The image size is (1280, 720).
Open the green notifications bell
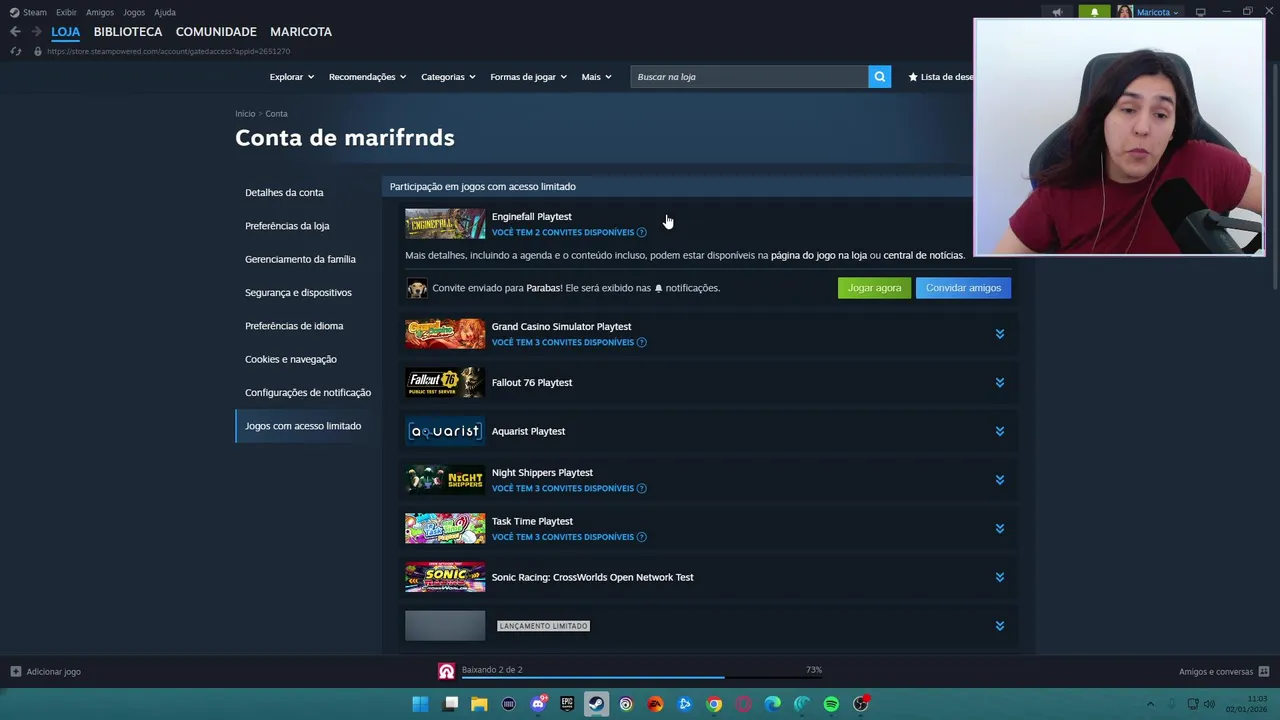(1094, 12)
